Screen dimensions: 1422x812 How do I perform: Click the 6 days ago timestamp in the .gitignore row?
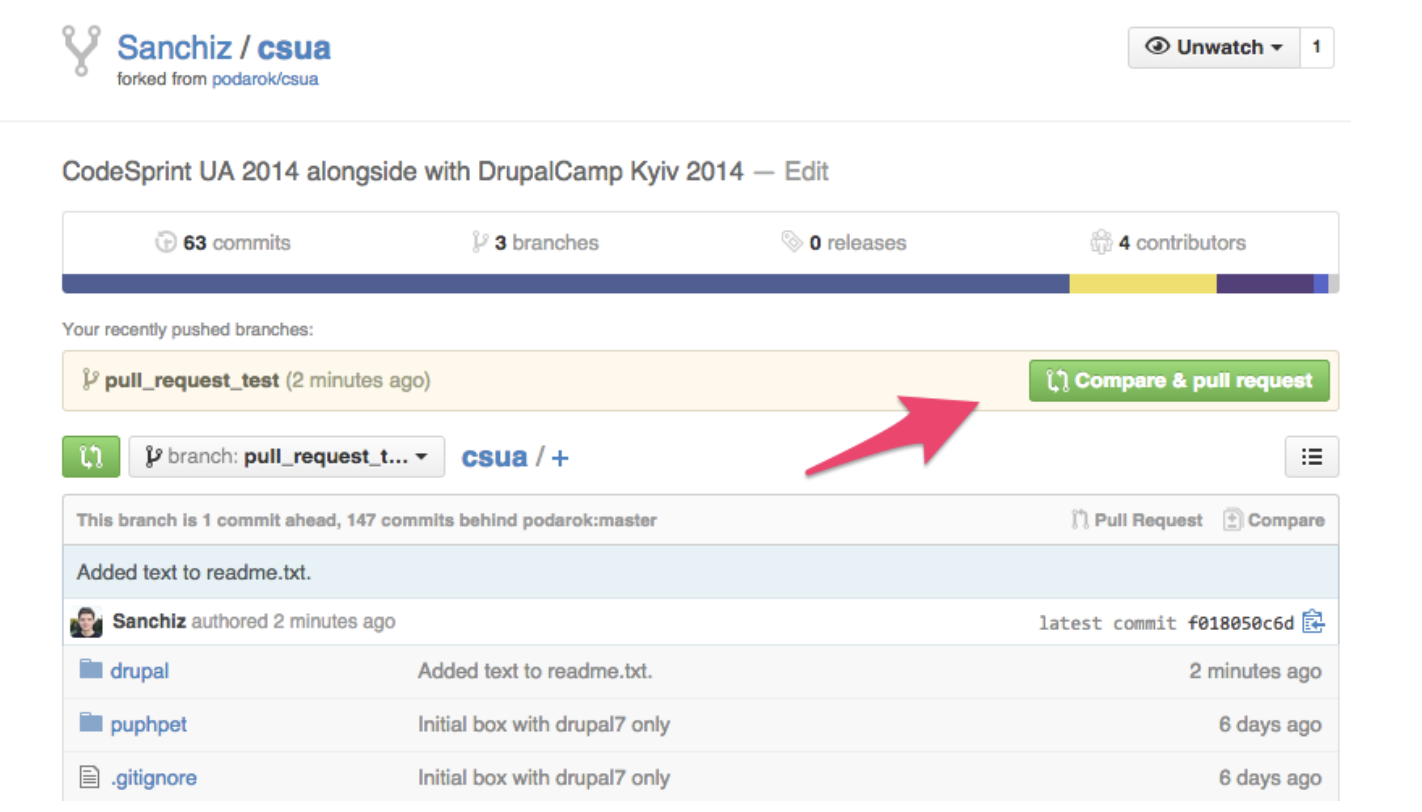coord(1270,778)
